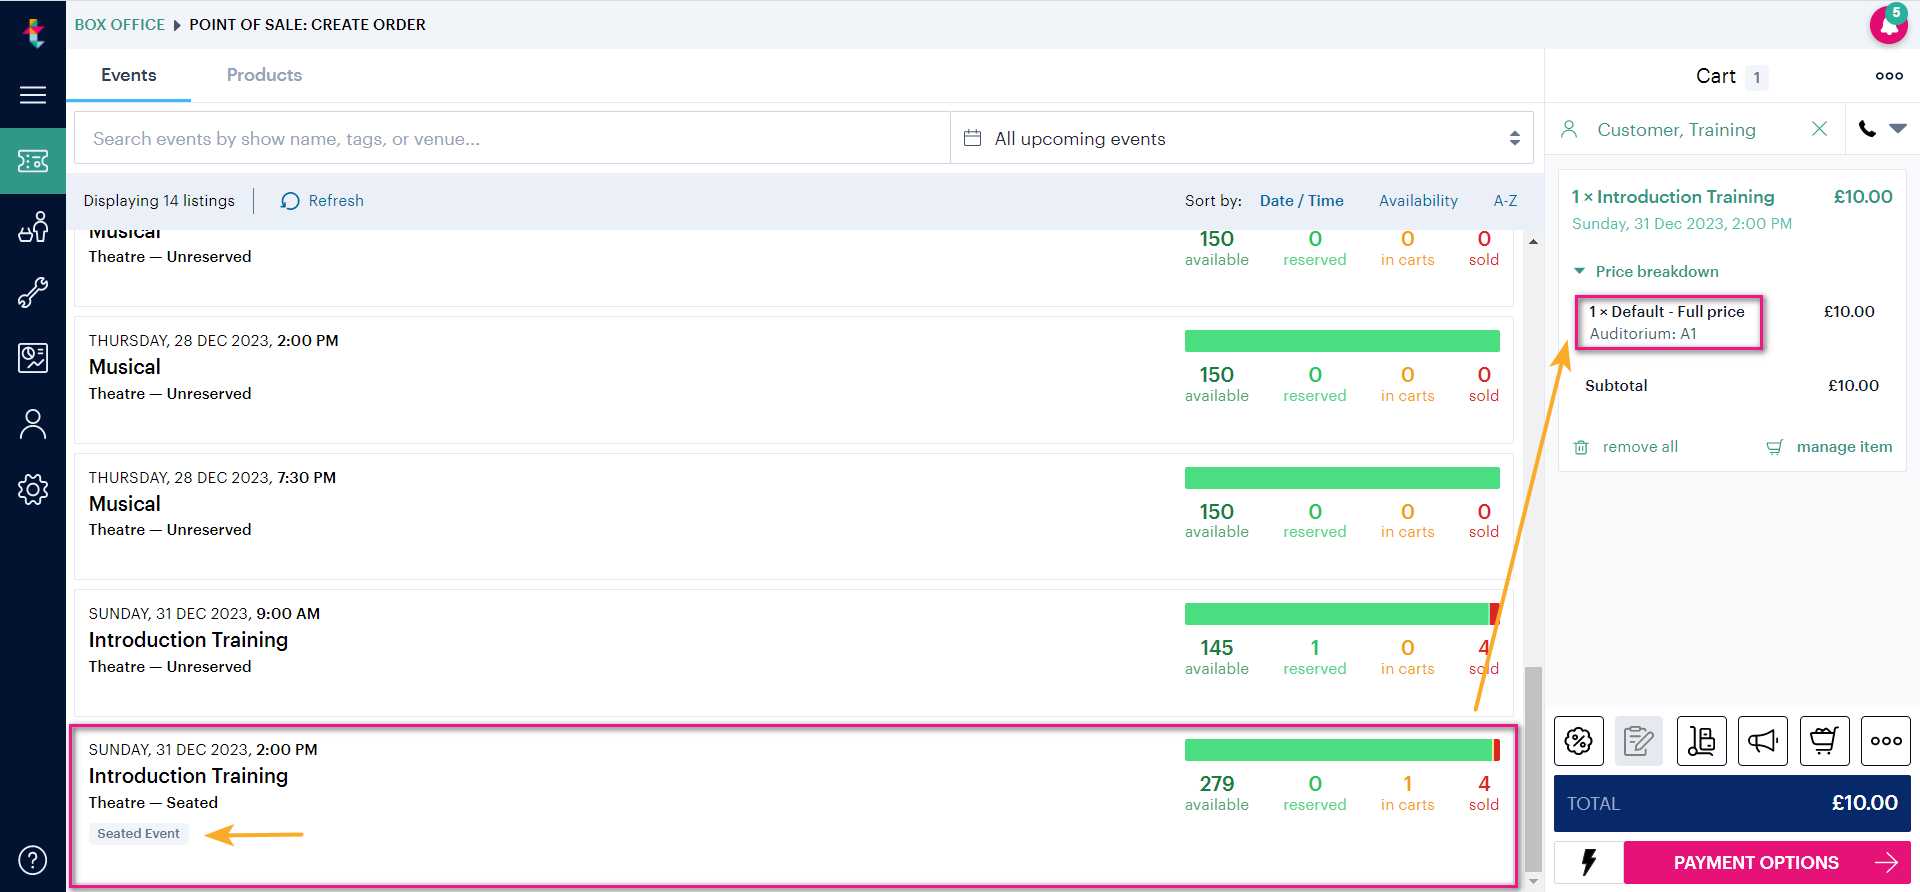Click remove all in the cart
Viewport: 1920px width, 892px height.
point(1627,447)
